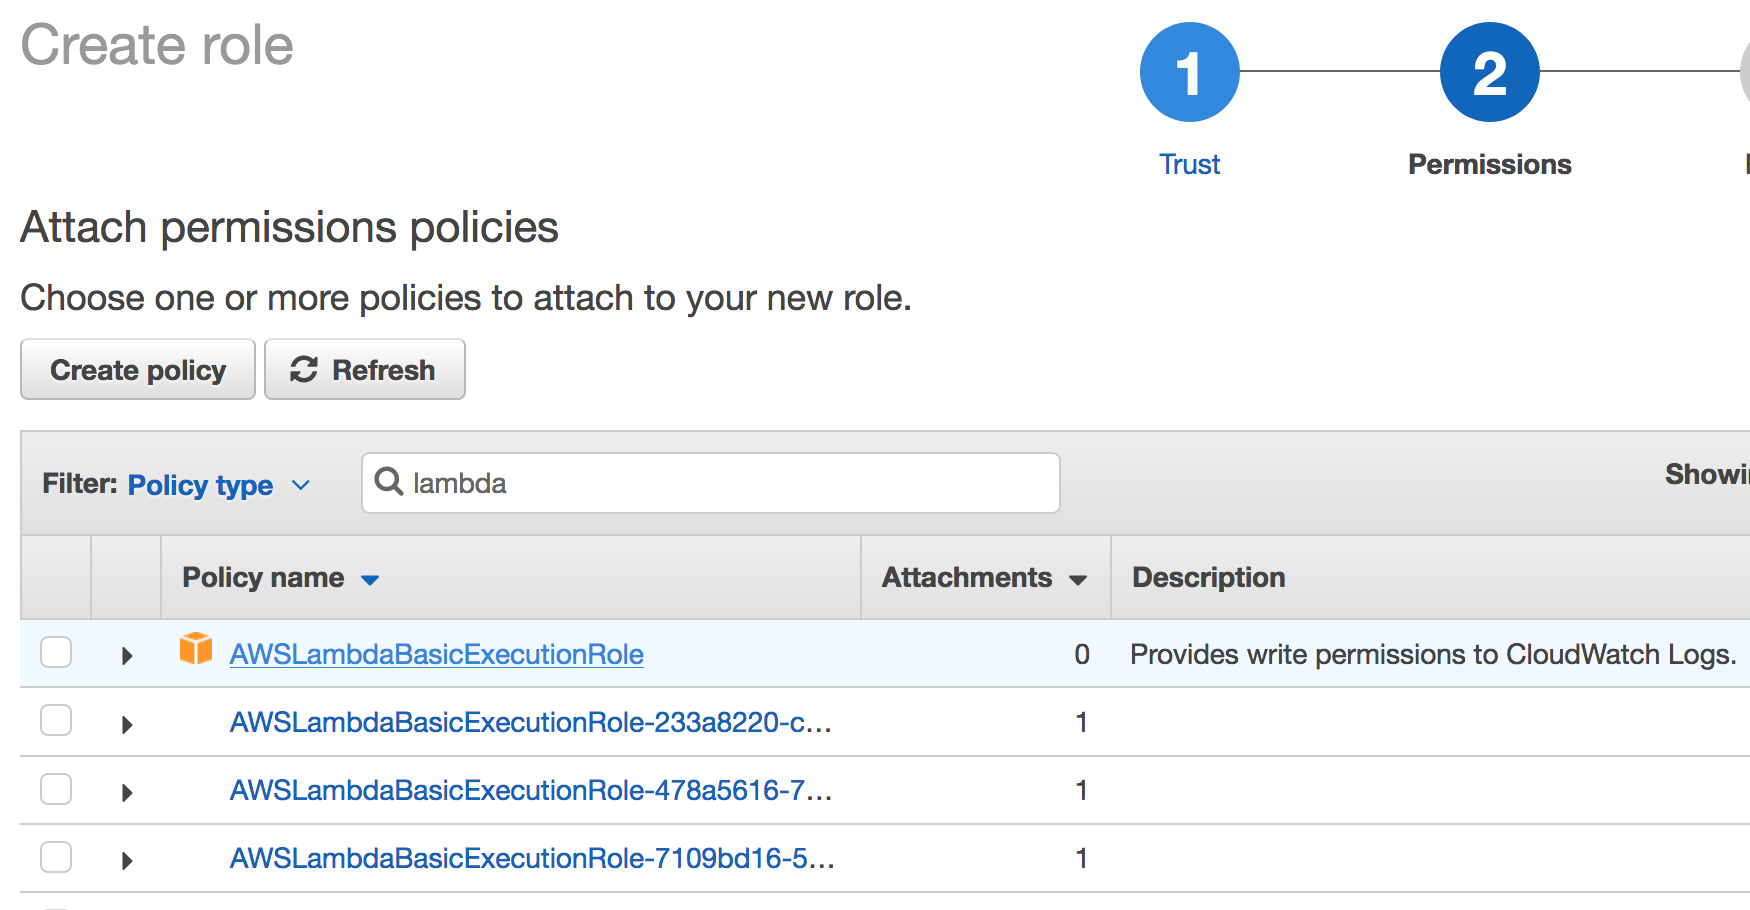Expand the AWSLambdaBasicExecutionRole-7109bd16 row

click(x=127, y=861)
